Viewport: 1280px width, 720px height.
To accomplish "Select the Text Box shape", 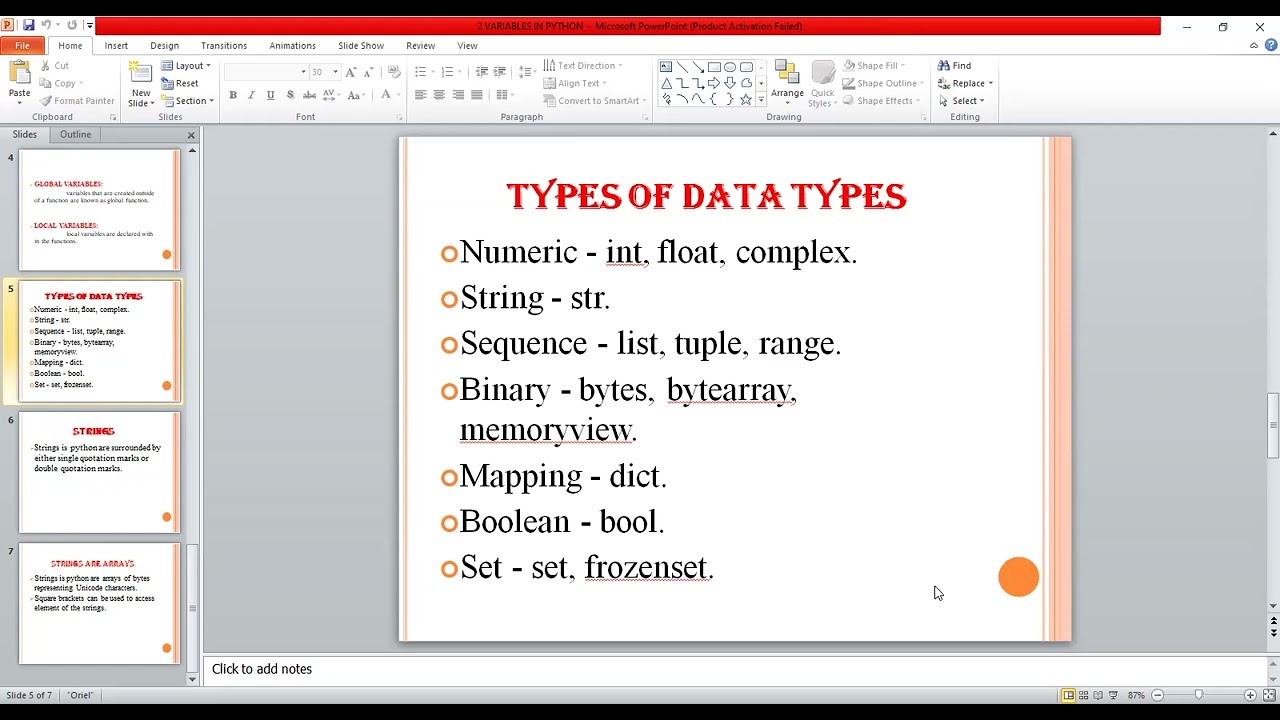I will click(666, 67).
